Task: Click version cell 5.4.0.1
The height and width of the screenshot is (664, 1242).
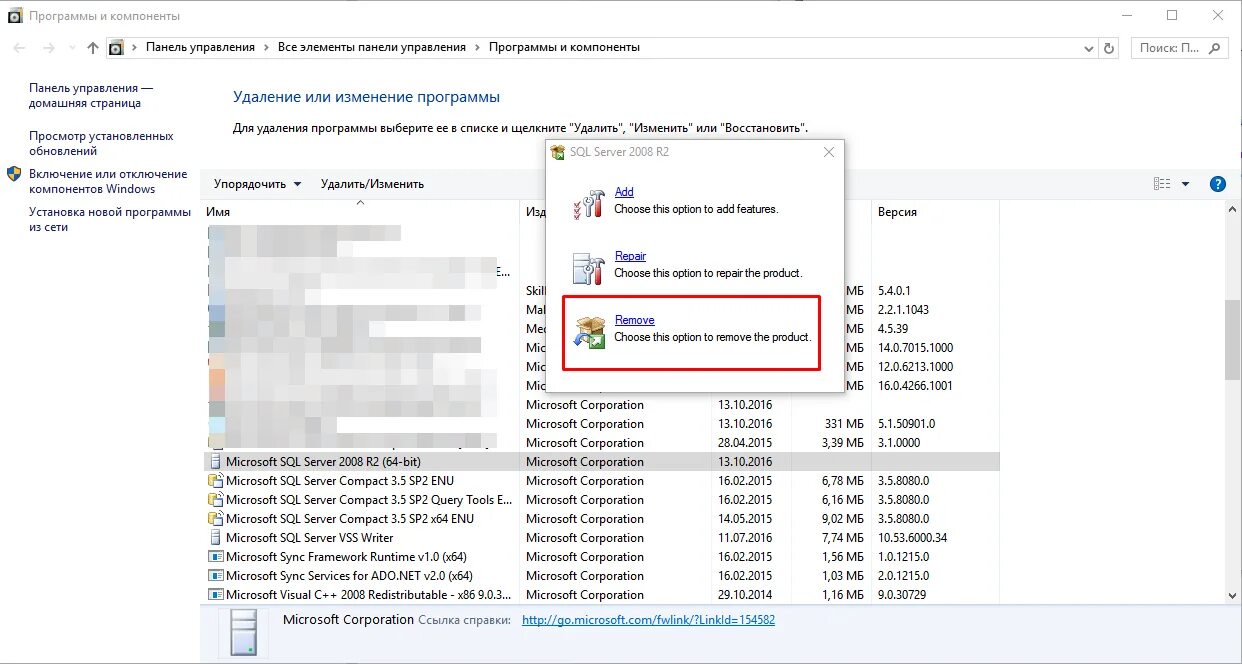Action: (x=896, y=291)
